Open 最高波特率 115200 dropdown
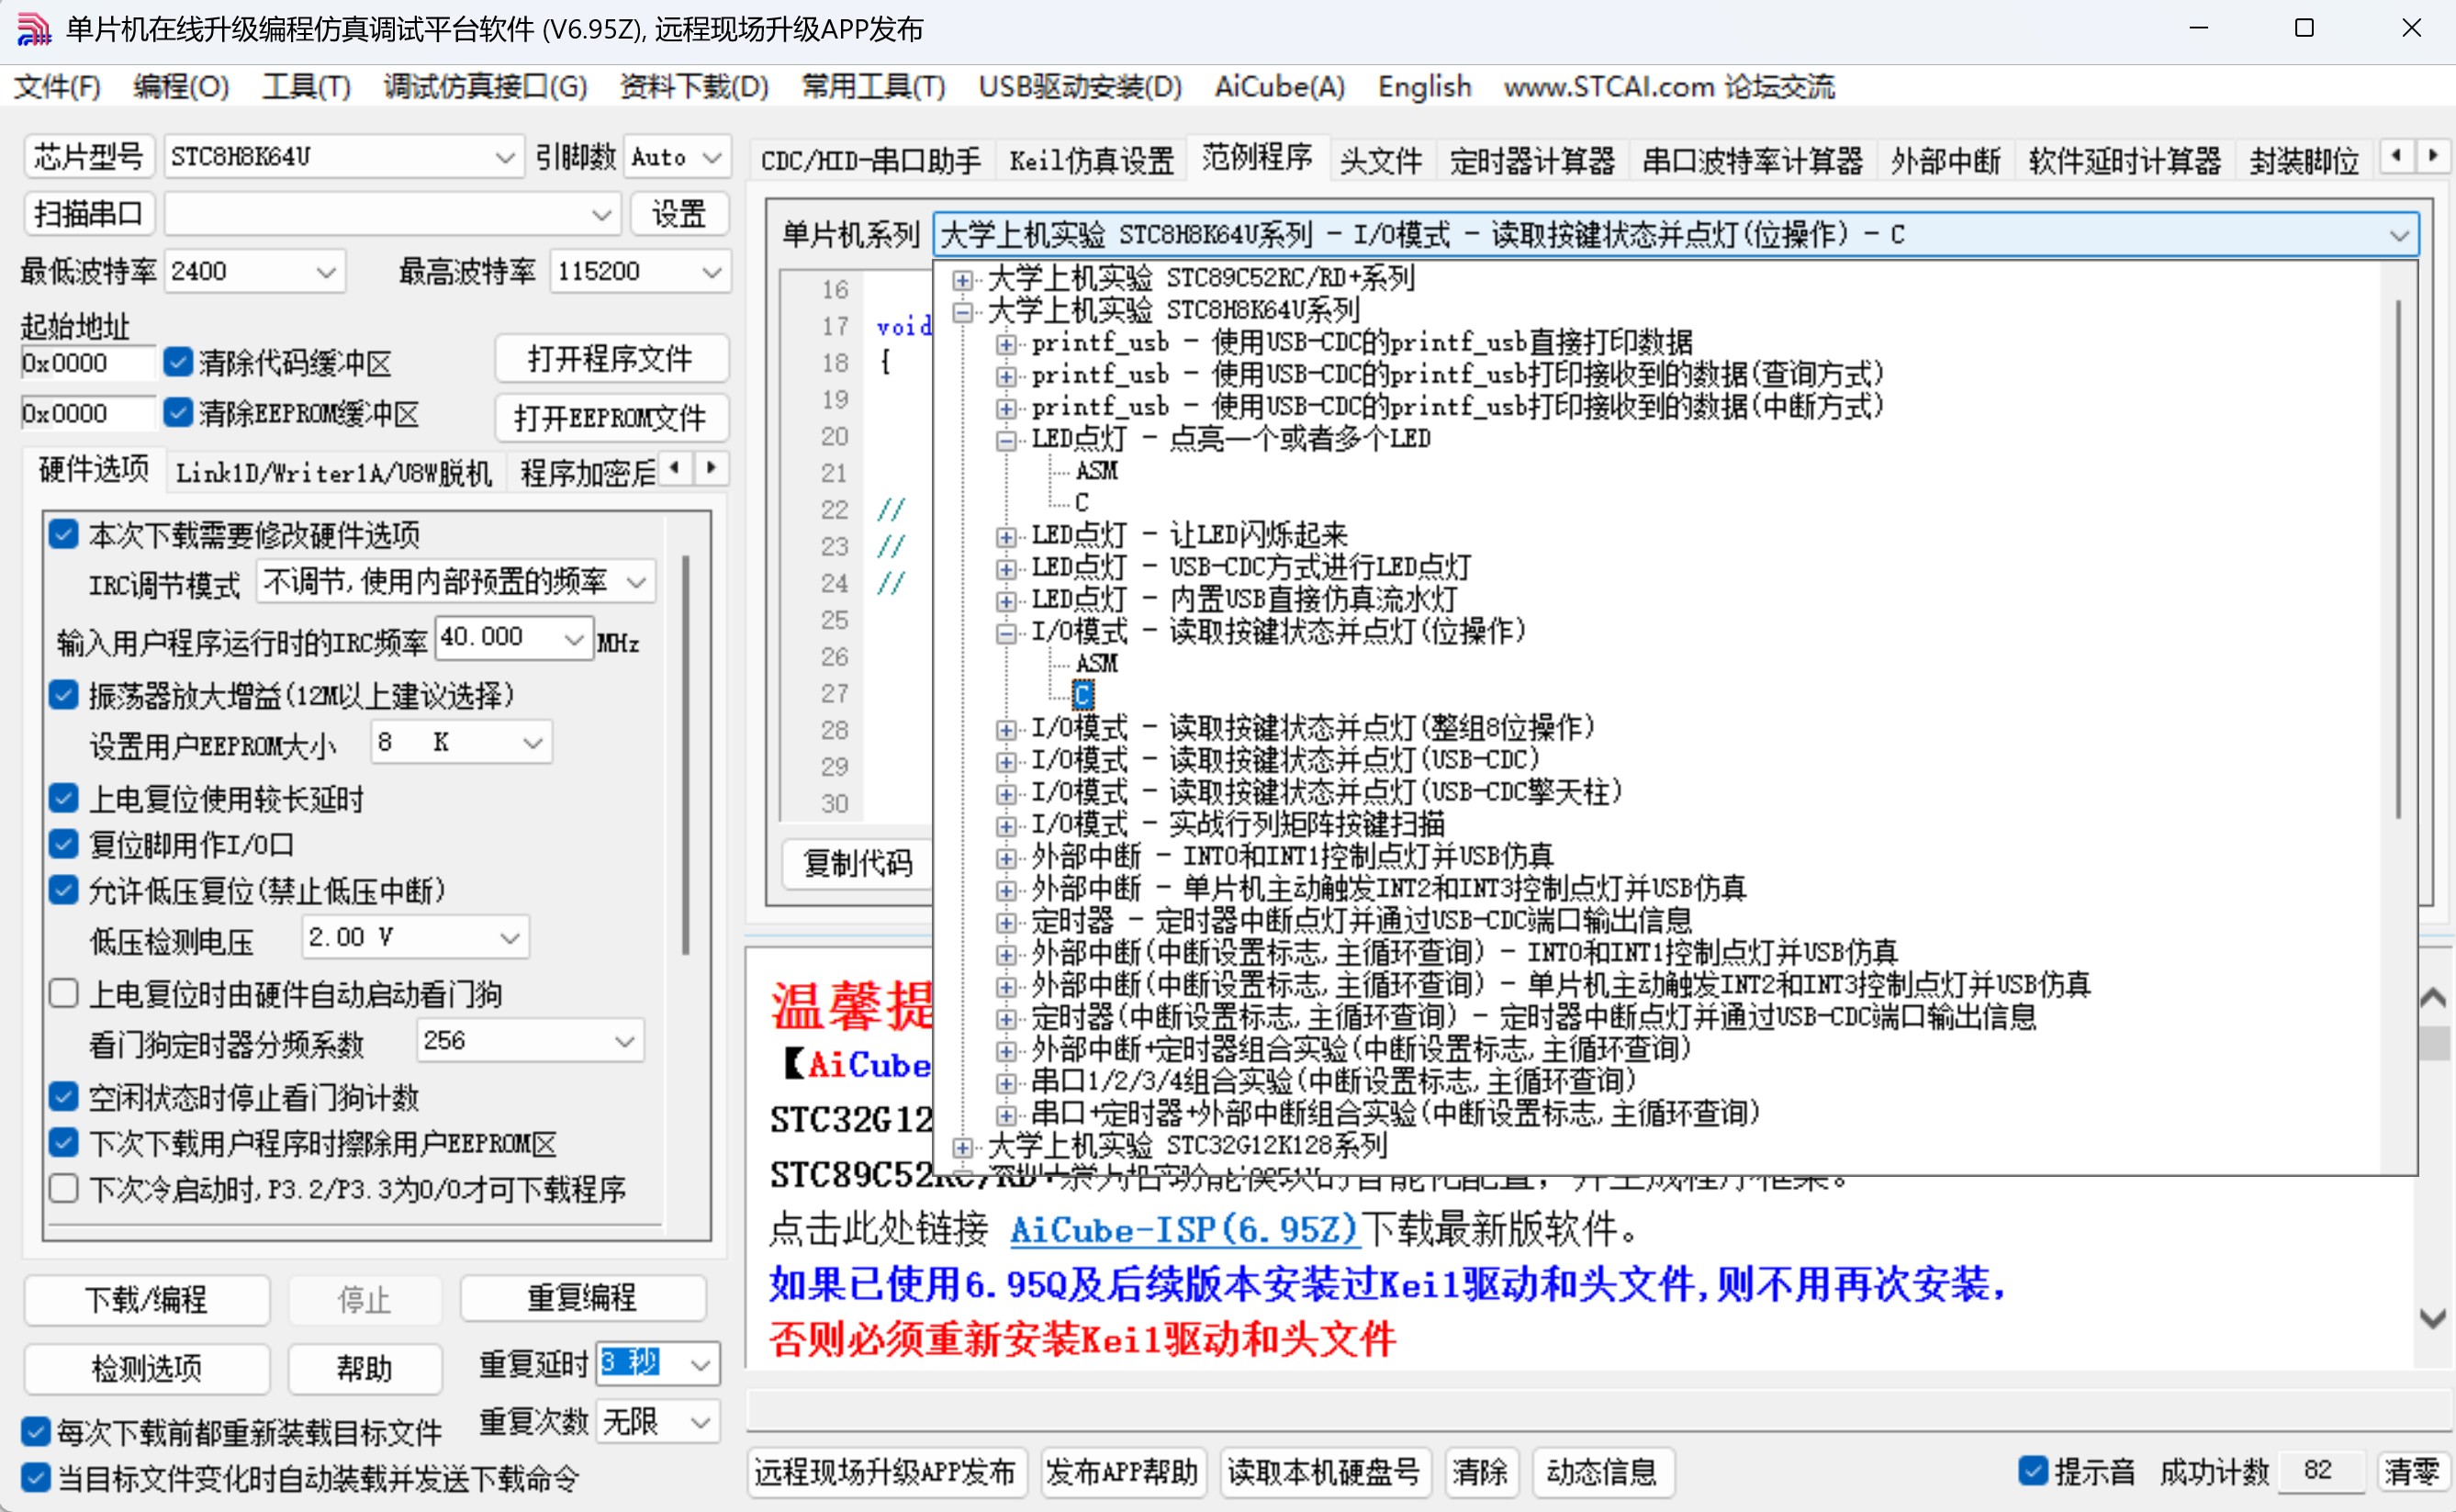 [639, 271]
